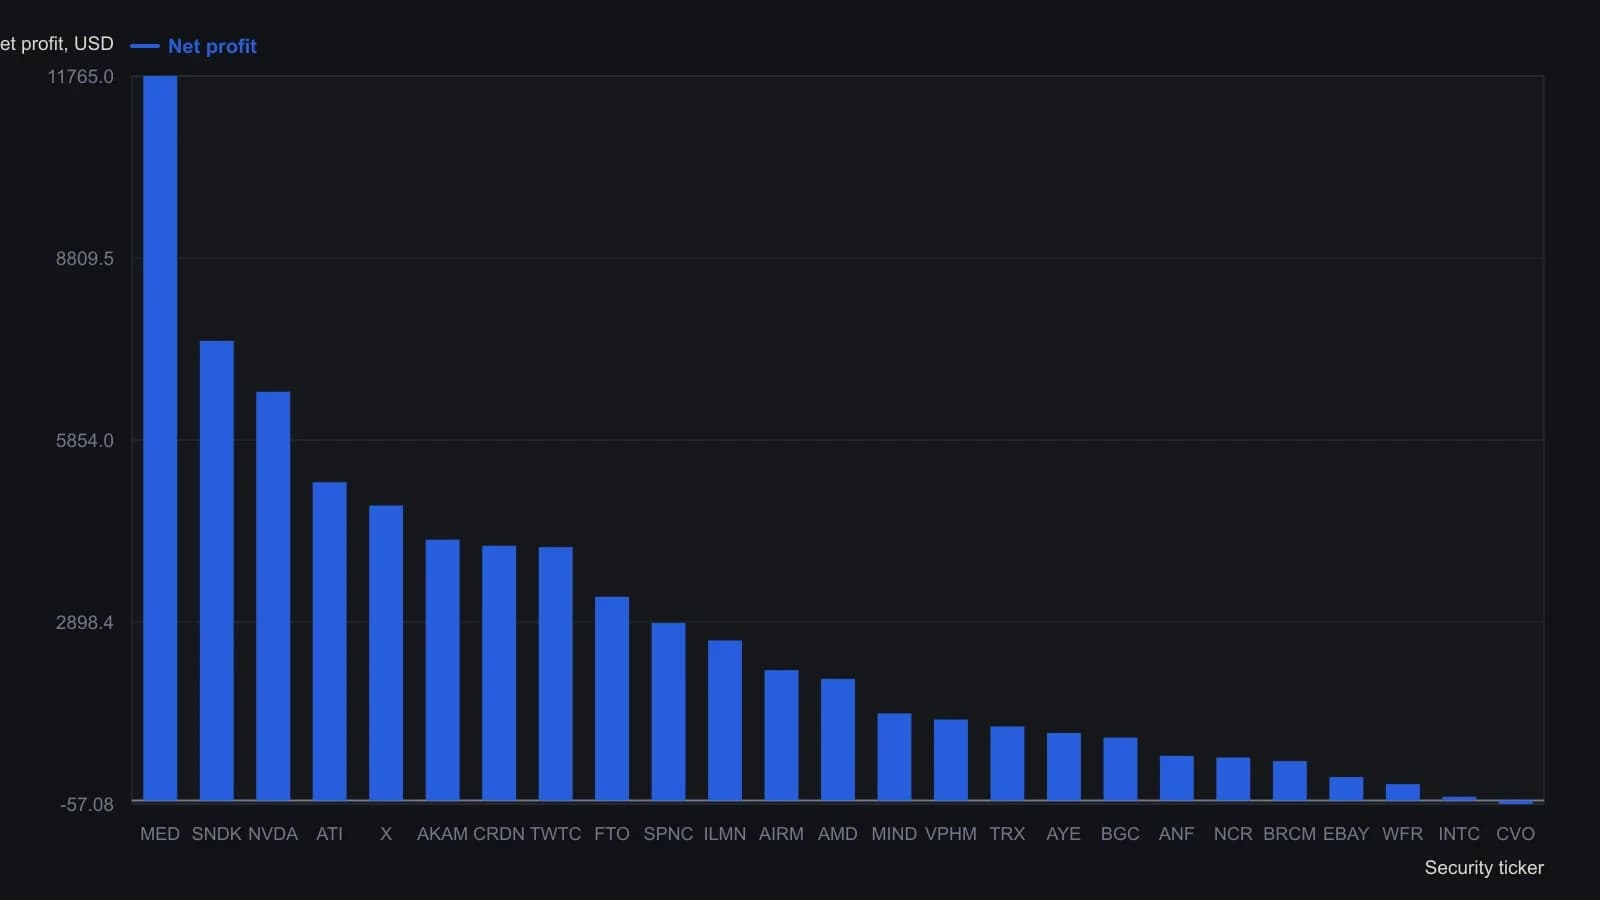Select the AIRM bar
The image size is (1600, 900).
782,735
